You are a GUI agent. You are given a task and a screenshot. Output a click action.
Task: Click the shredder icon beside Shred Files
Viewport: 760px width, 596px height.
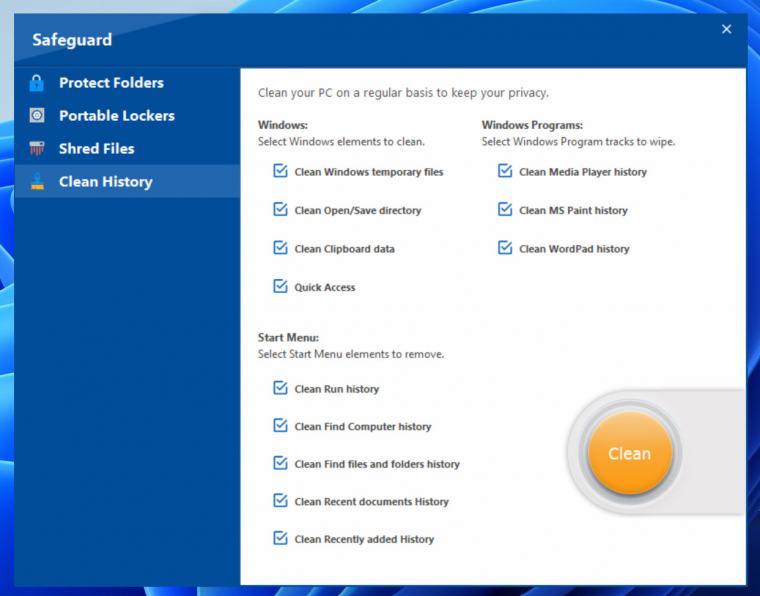coord(37,148)
